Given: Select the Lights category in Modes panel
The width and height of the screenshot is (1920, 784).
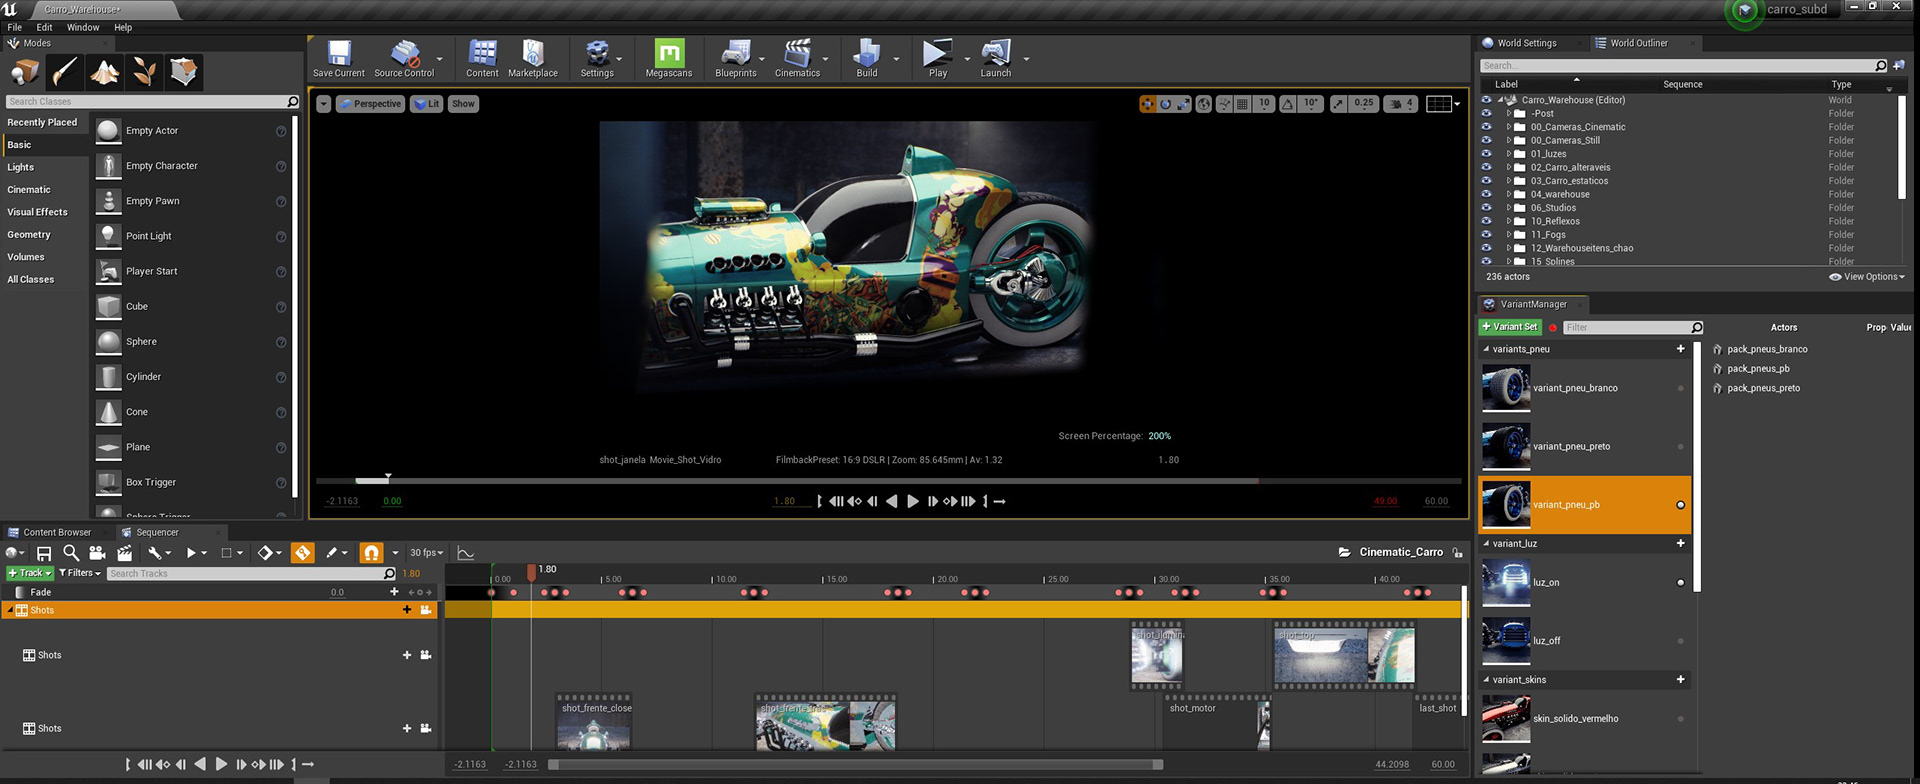Looking at the screenshot, I should pyautogui.click(x=21, y=167).
